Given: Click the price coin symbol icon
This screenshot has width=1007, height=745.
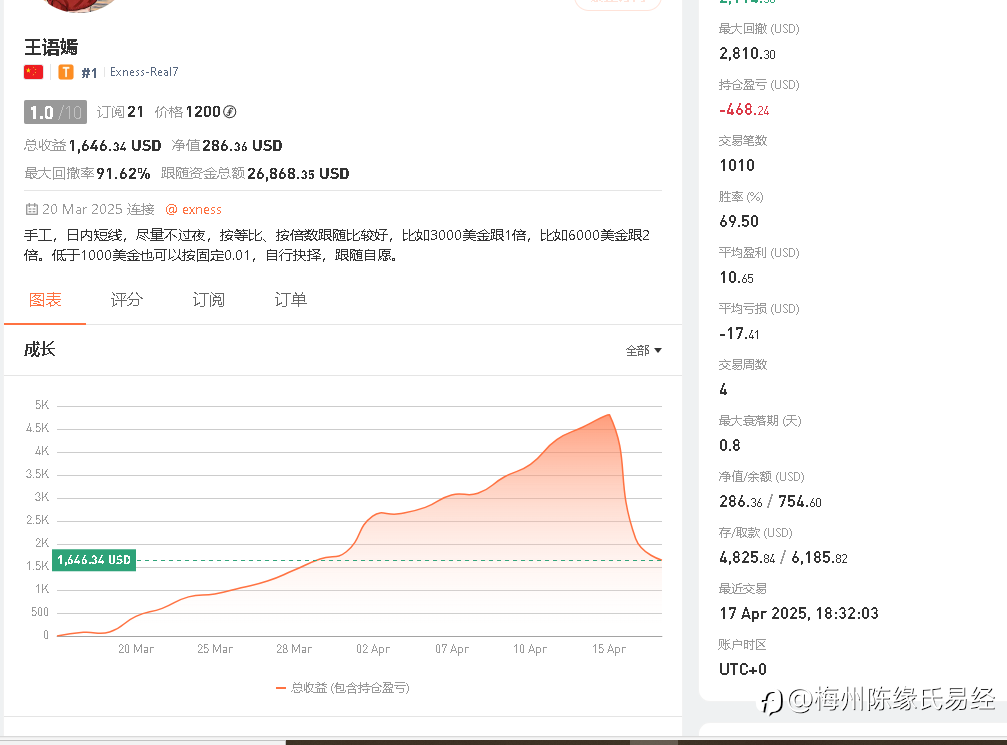Looking at the screenshot, I should pos(229,112).
